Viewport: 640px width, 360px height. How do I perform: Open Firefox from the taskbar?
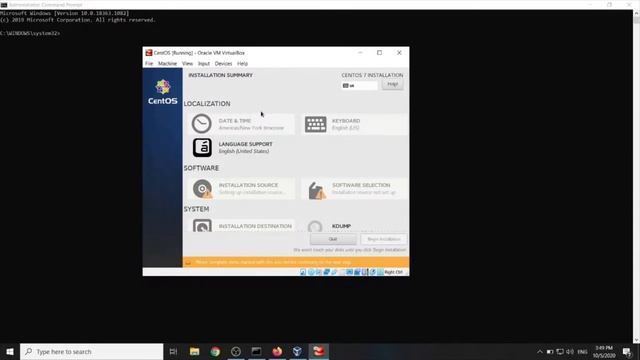(277, 351)
